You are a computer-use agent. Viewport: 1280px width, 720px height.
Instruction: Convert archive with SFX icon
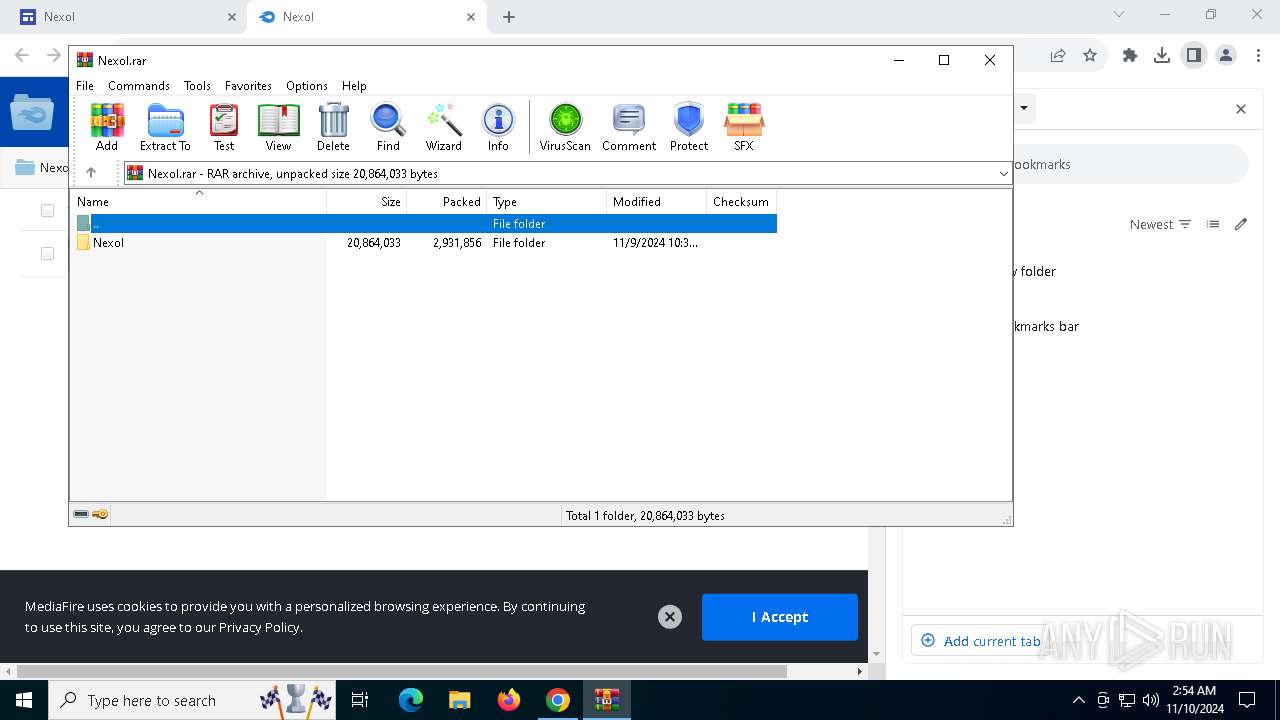[x=744, y=127]
